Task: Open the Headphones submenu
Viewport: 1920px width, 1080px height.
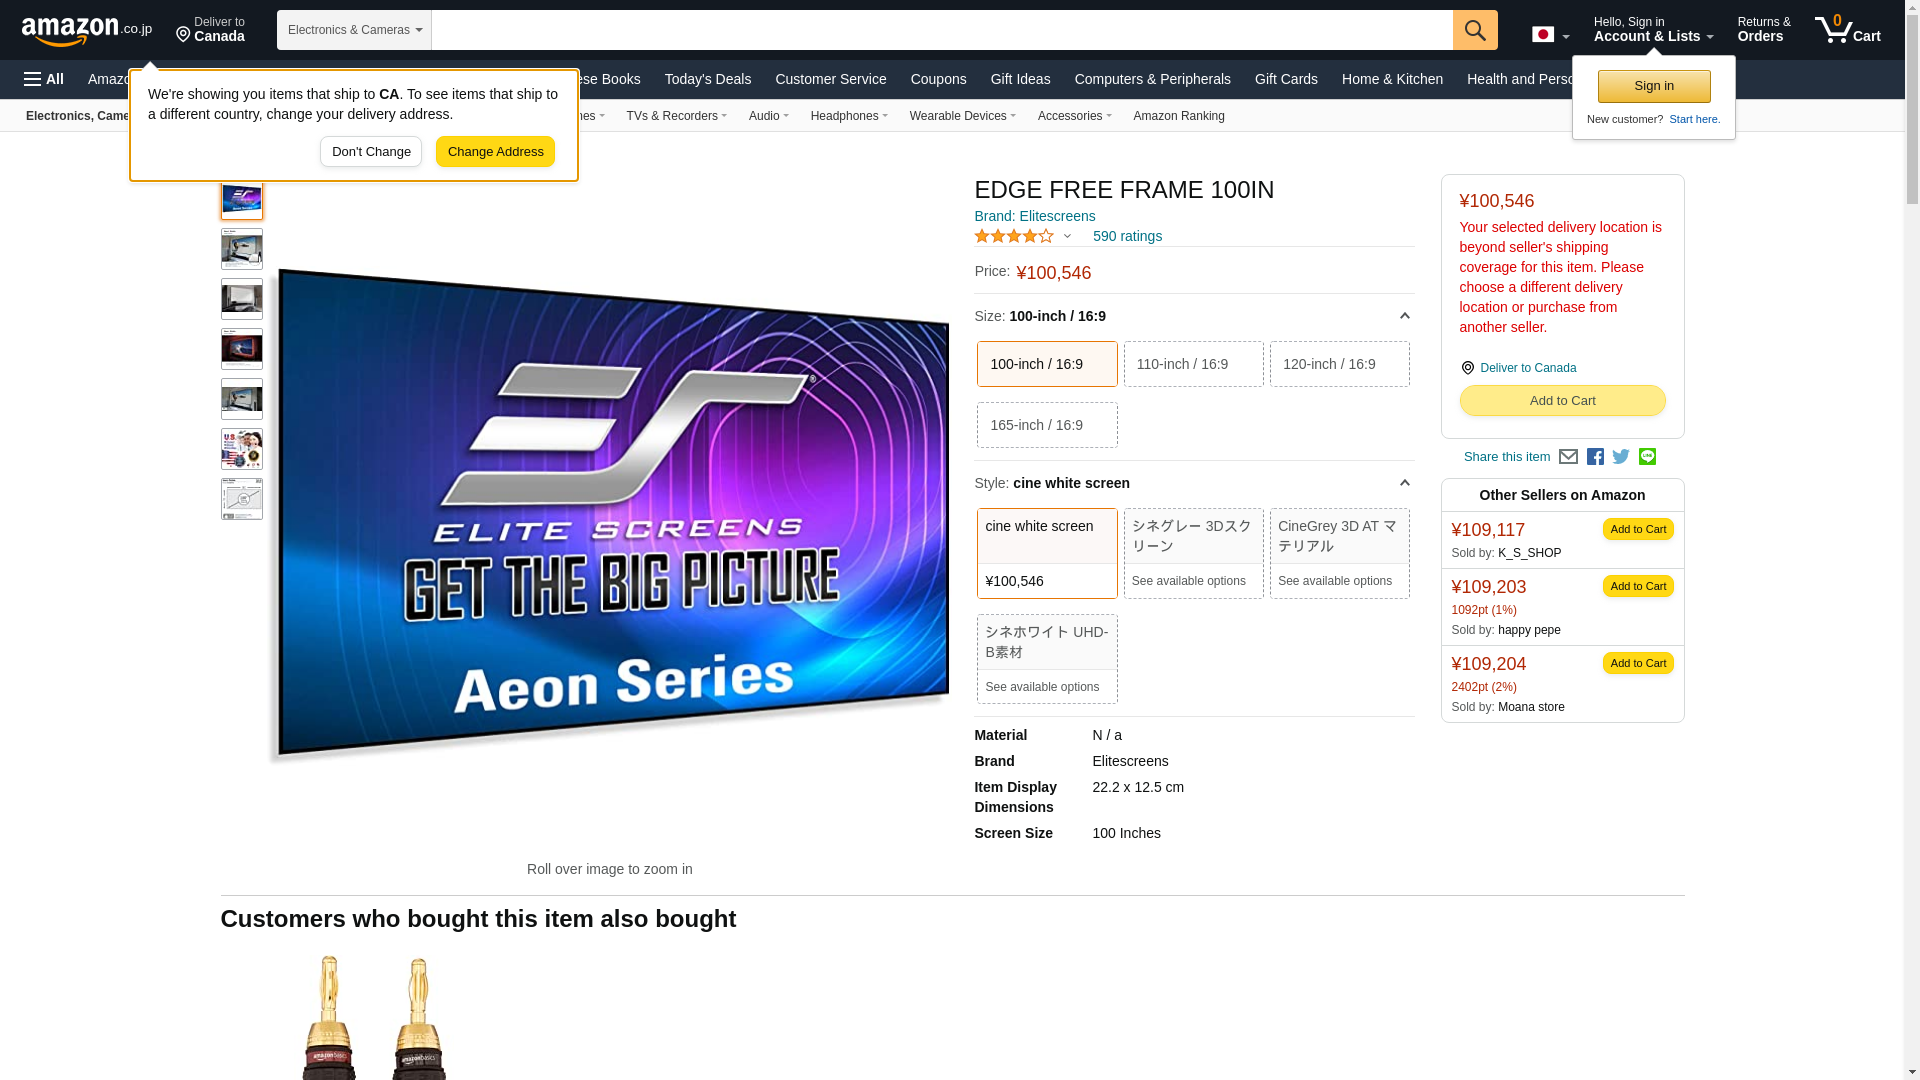Action: (849, 116)
